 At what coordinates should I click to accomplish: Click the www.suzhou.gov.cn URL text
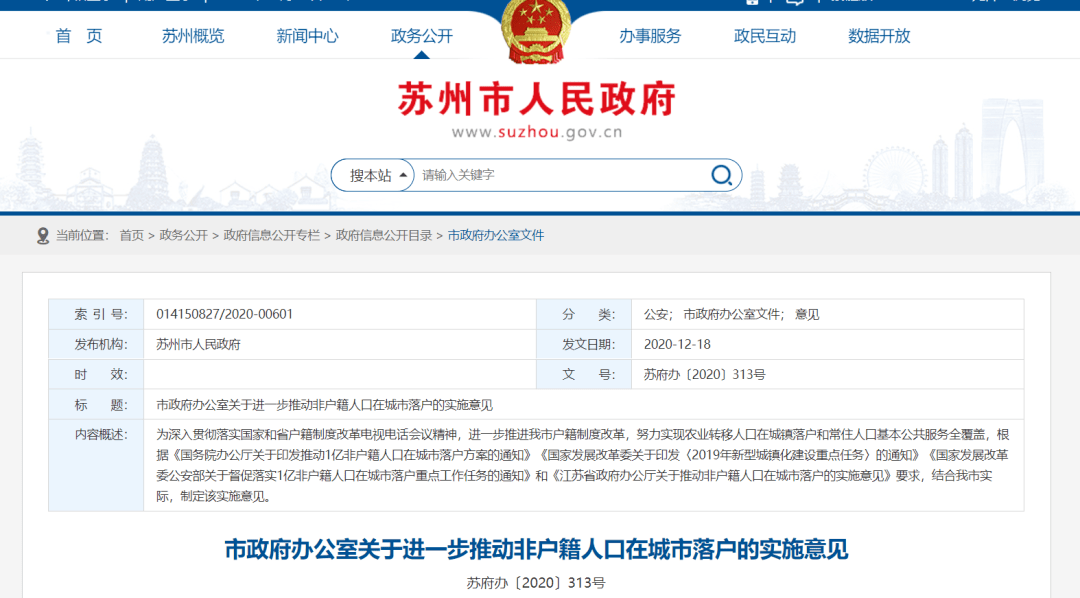(537, 132)
